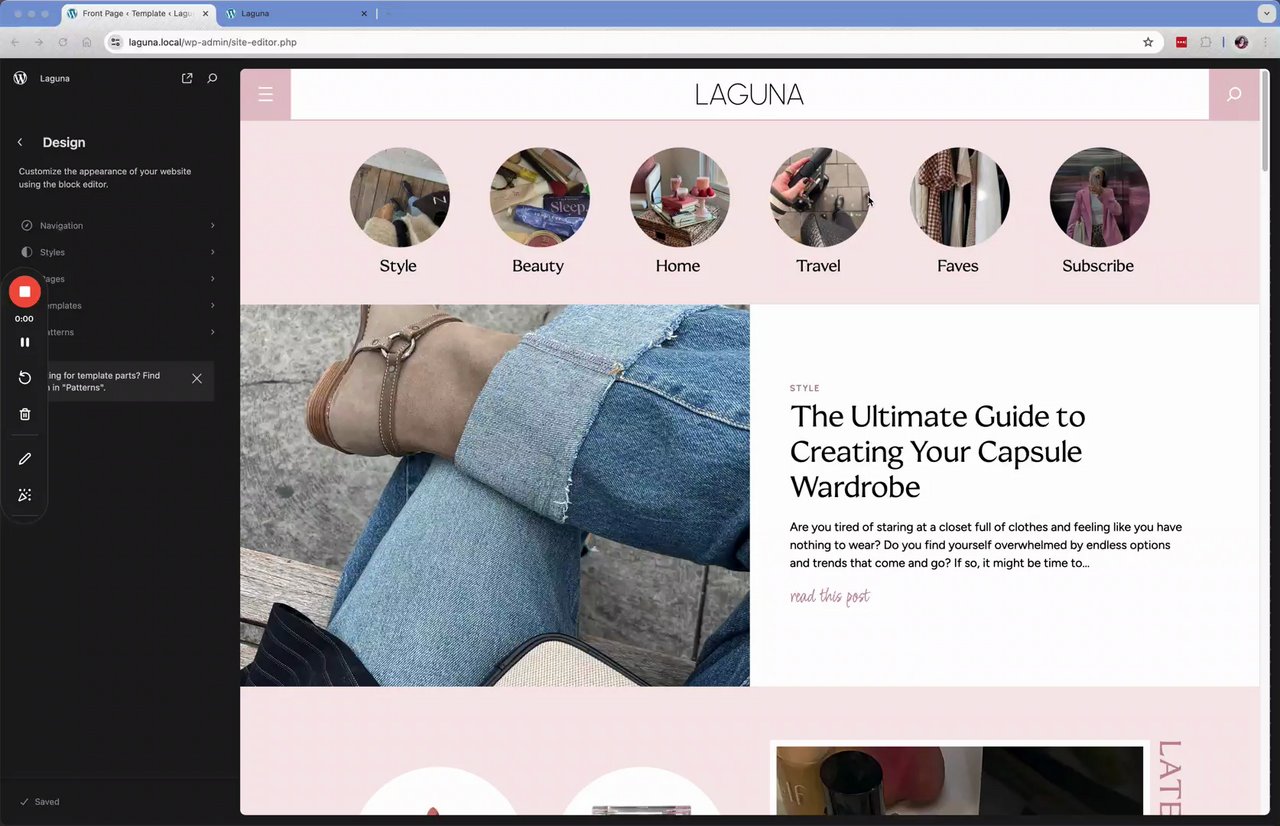Expand the Templates section chevron
This screenshot has width=1280, height=826.
pyautogui.click(x=213, y=305)
